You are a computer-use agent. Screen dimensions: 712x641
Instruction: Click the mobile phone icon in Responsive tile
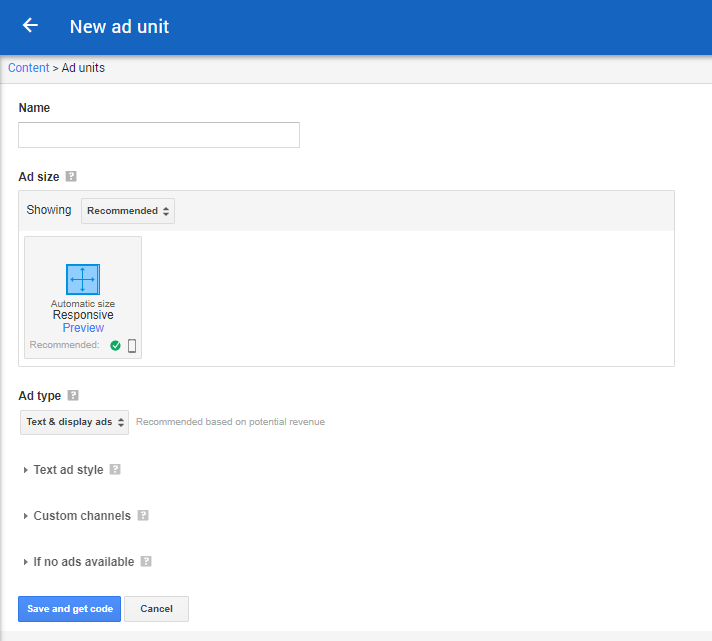(132, 345)
